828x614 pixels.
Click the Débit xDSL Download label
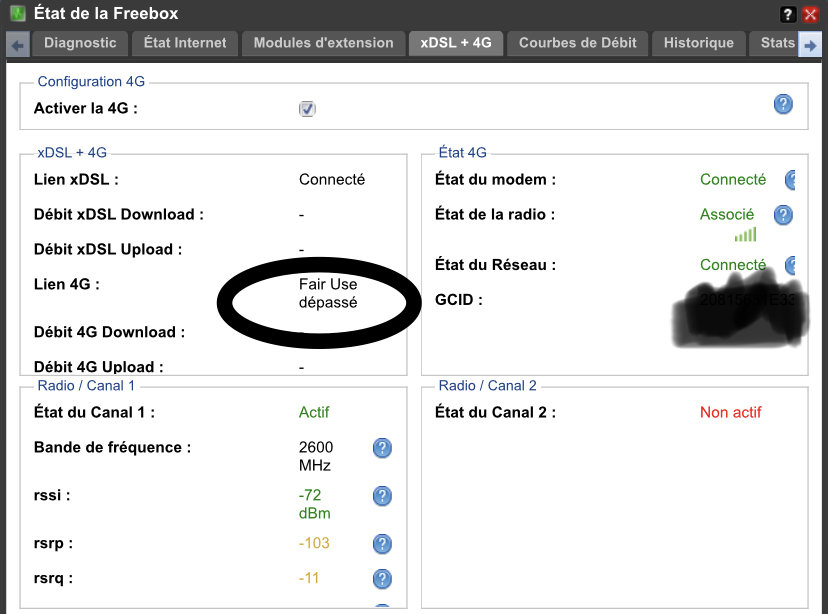pyautogui.click(x=119, y=214)
